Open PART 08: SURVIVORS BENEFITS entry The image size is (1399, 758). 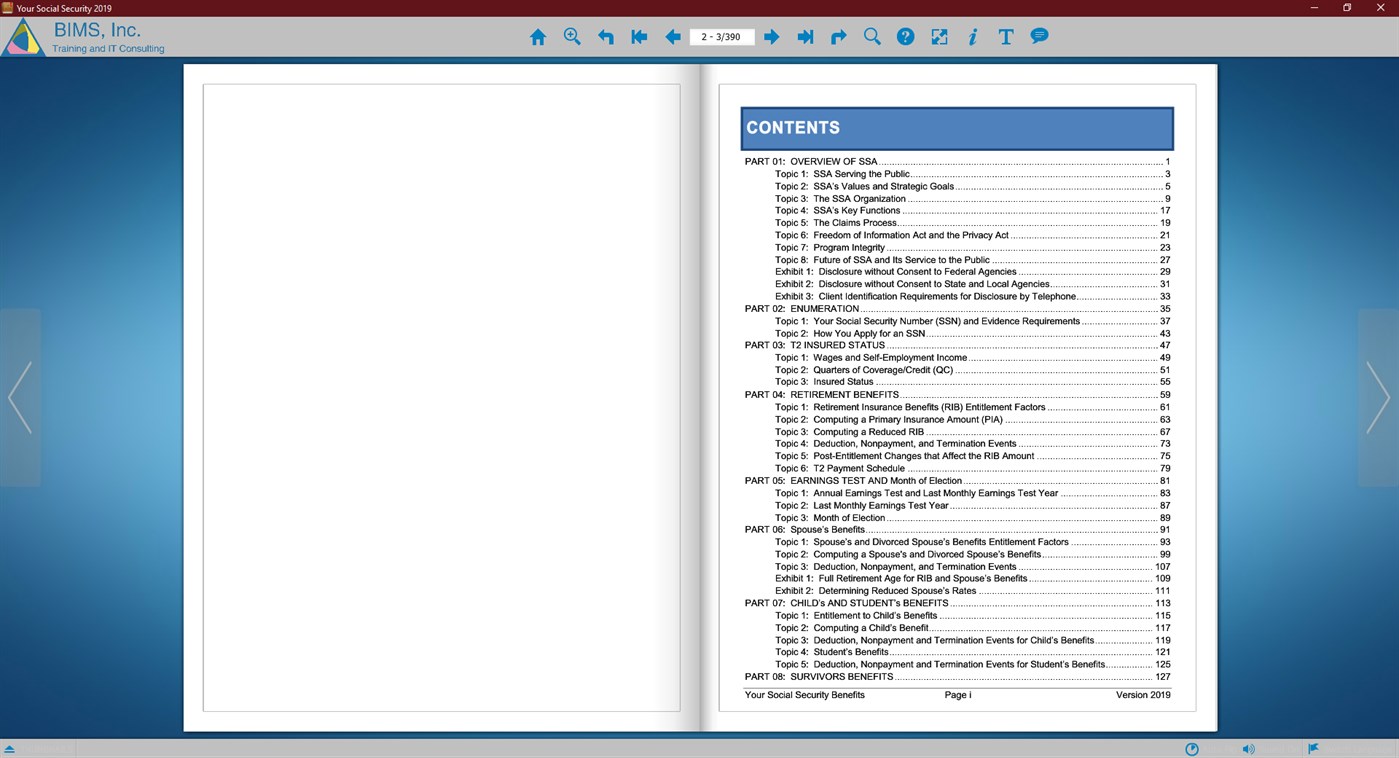[x=957, y=677]
